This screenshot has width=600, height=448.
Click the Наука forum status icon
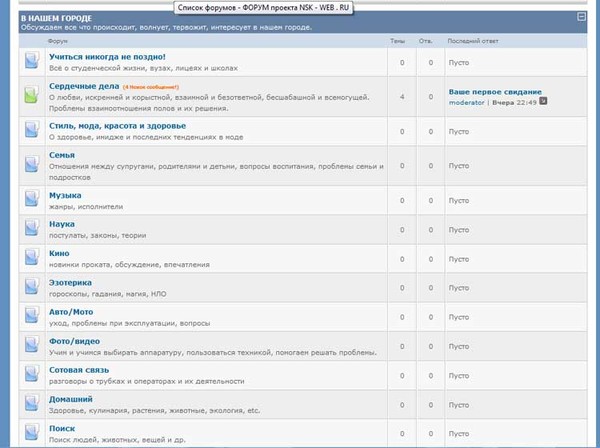point(32,228)
